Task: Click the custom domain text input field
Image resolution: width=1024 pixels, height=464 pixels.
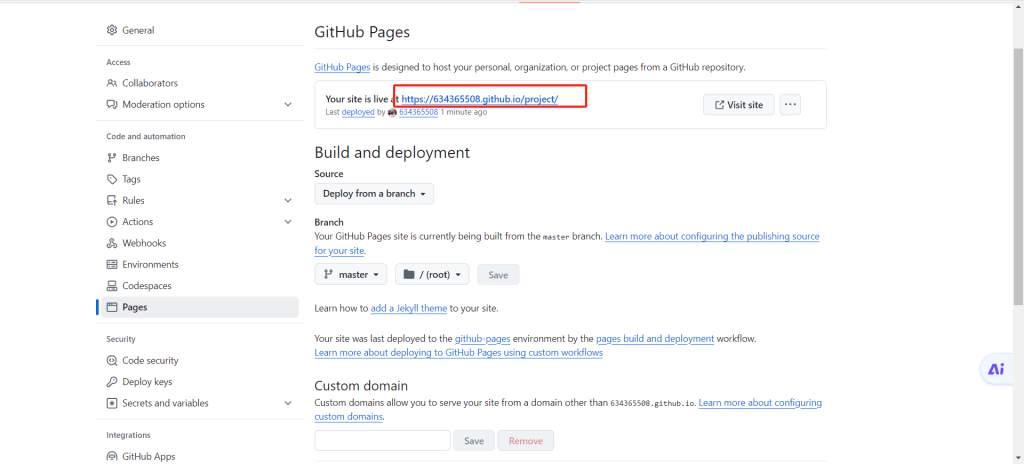Action: (382, 440)
